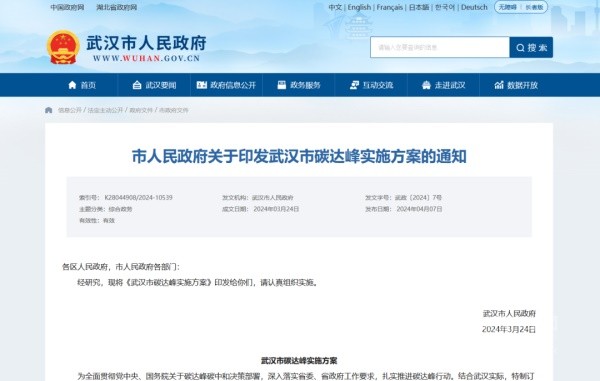The image size is (600, 381).
Task: Open the 首页 navigation item
Action: (82, 85)
